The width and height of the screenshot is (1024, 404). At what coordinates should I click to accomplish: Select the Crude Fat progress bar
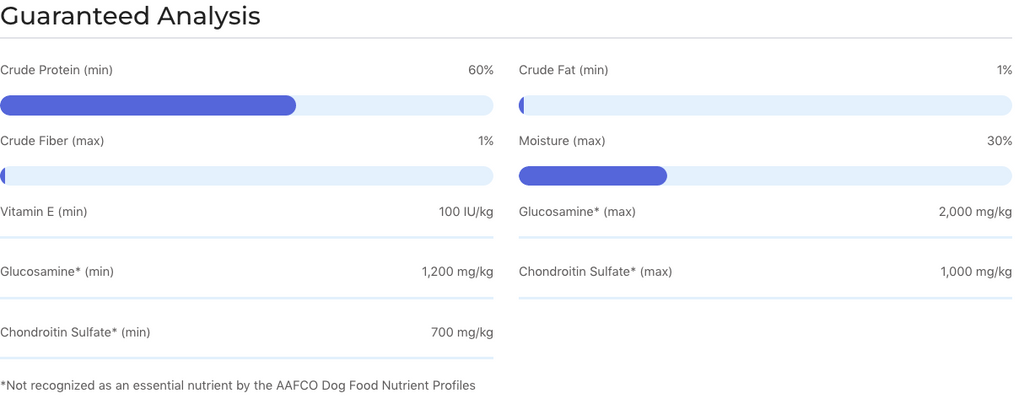(765, 105)
